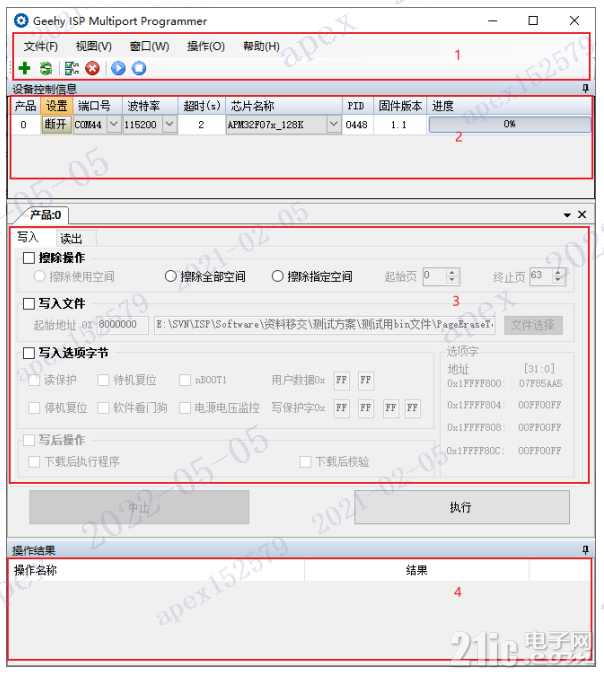Expand the COM44 port dropdown
Viewport: 604px width, 674px height.
point(113,125)
